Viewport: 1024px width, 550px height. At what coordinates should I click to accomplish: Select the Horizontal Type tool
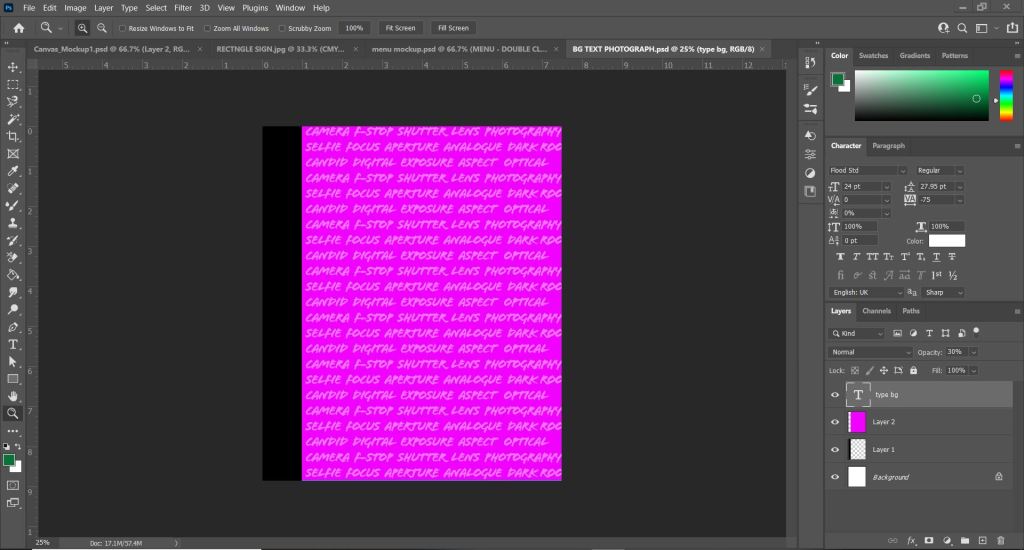(13, 344)
